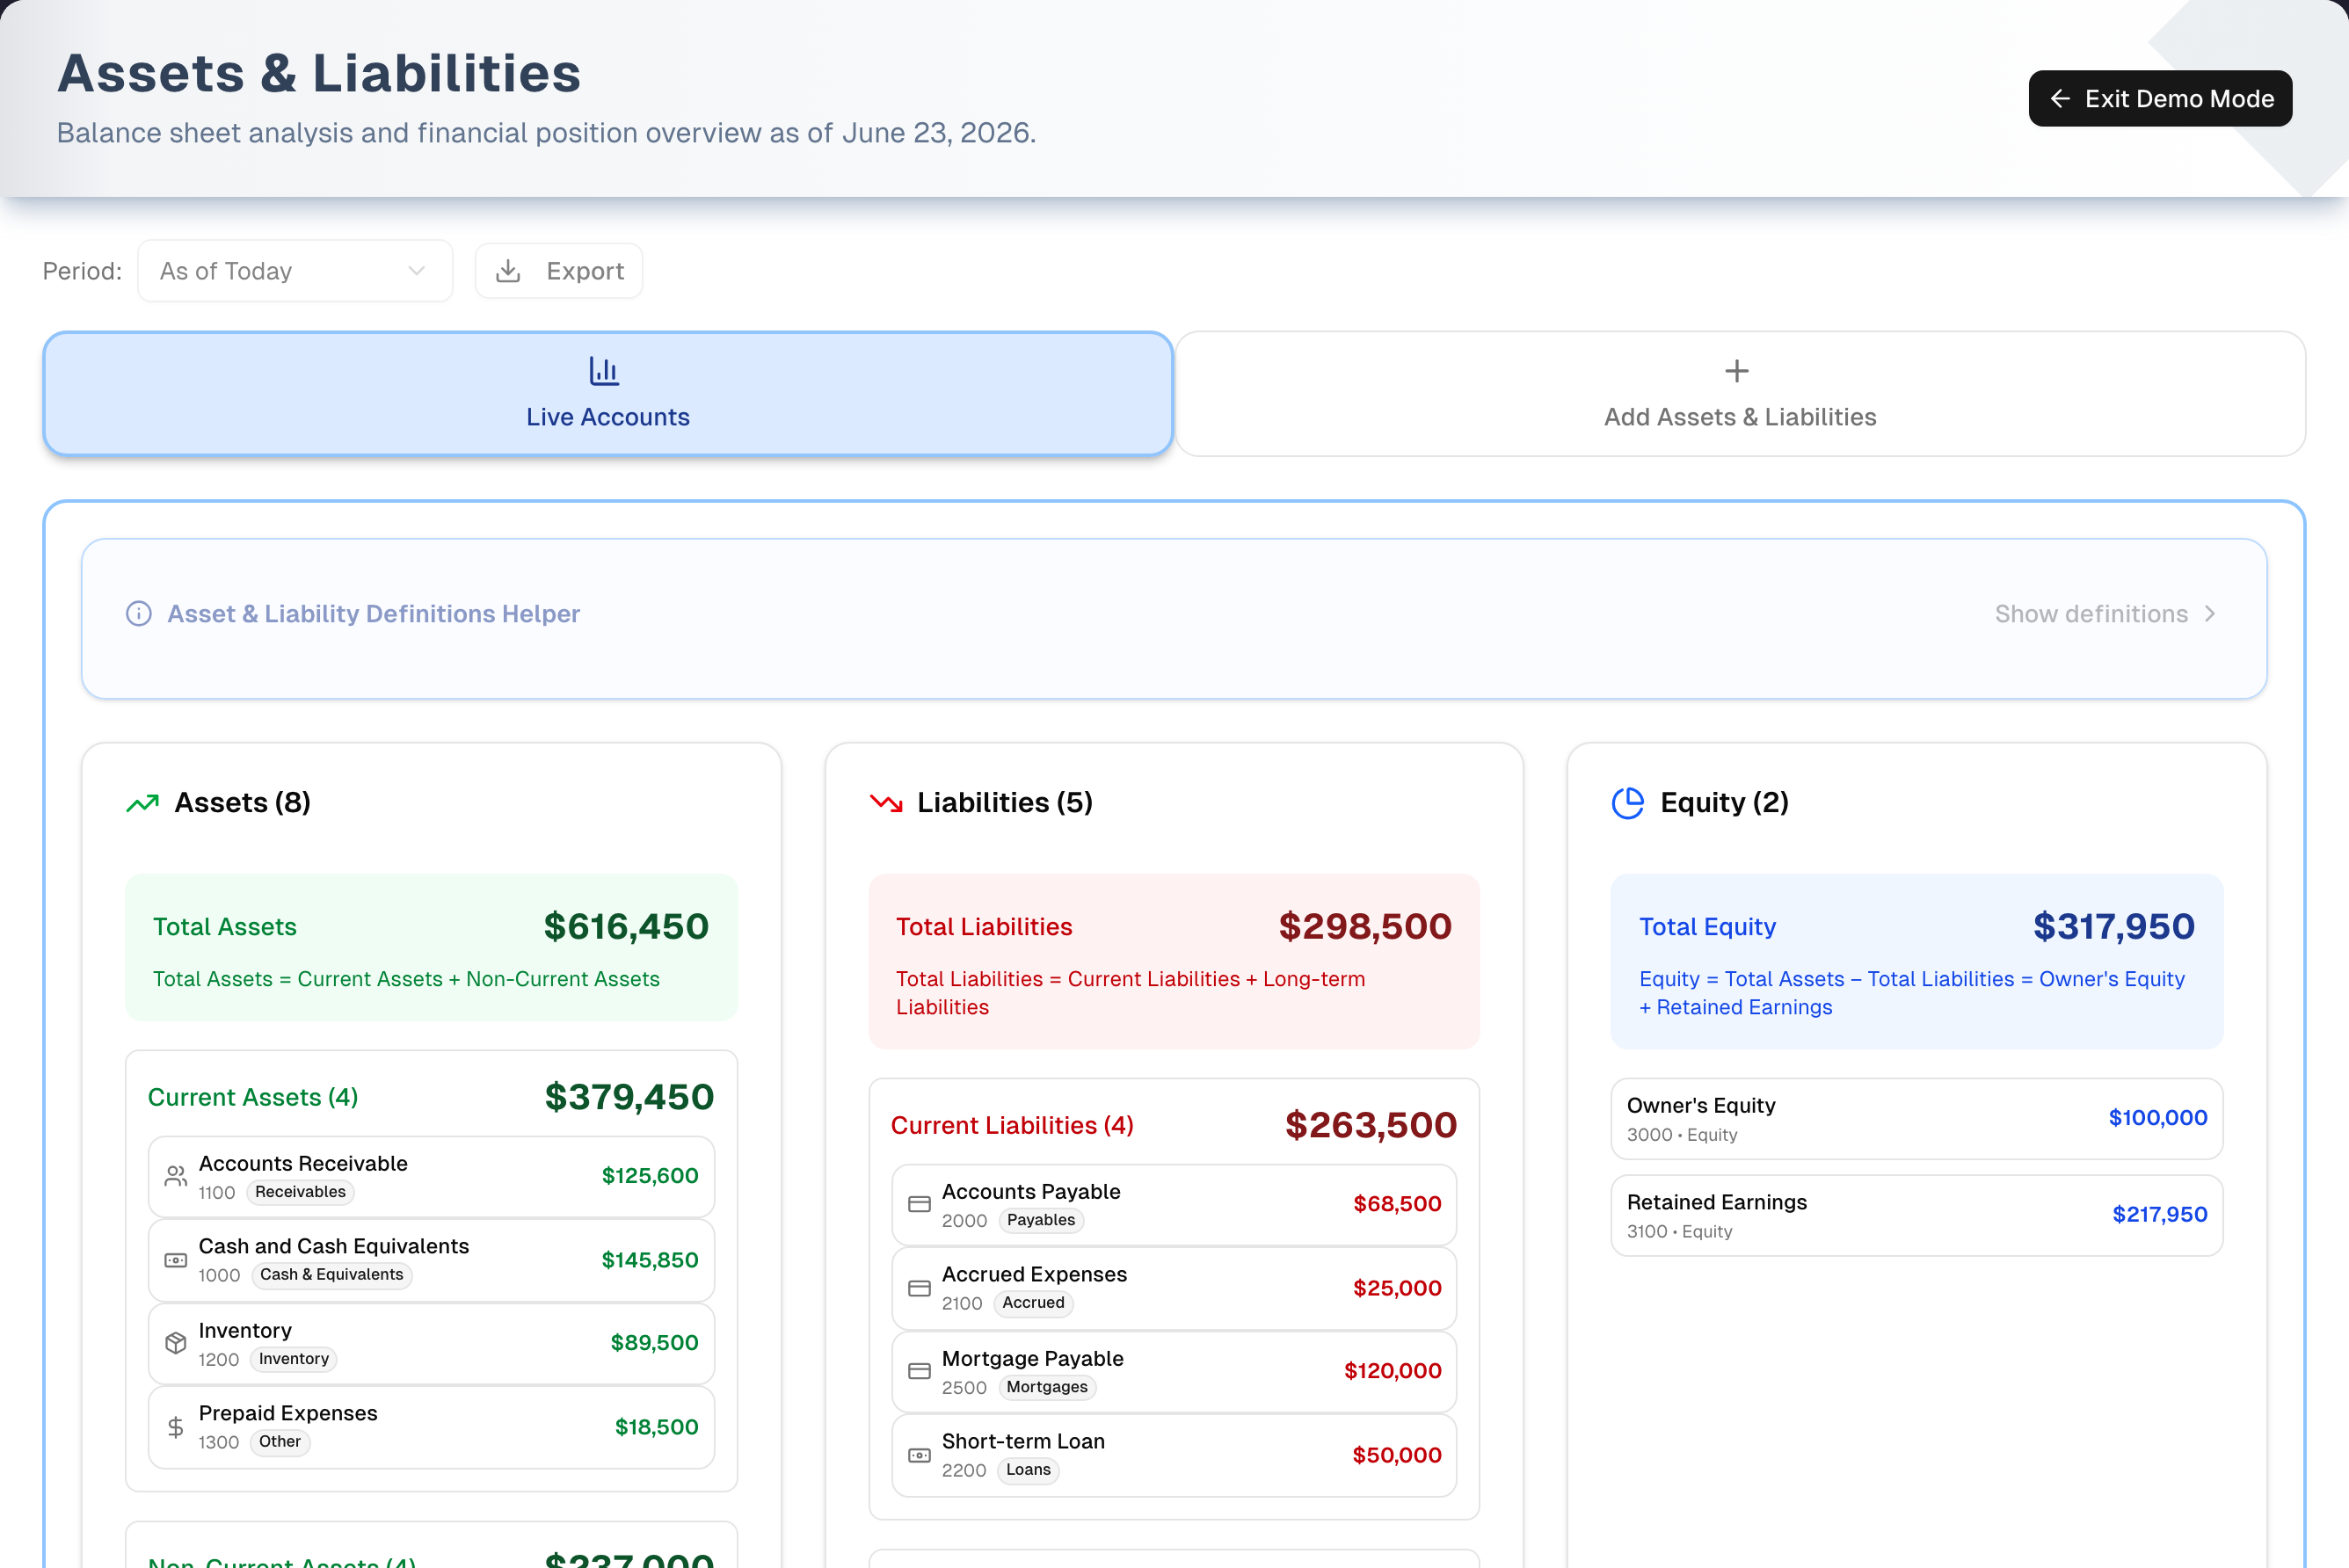Switch to the Live Accounts tab
The height and width of the screenshot is (1568, 2349).
pyautogui.click(x=608, y=394)
